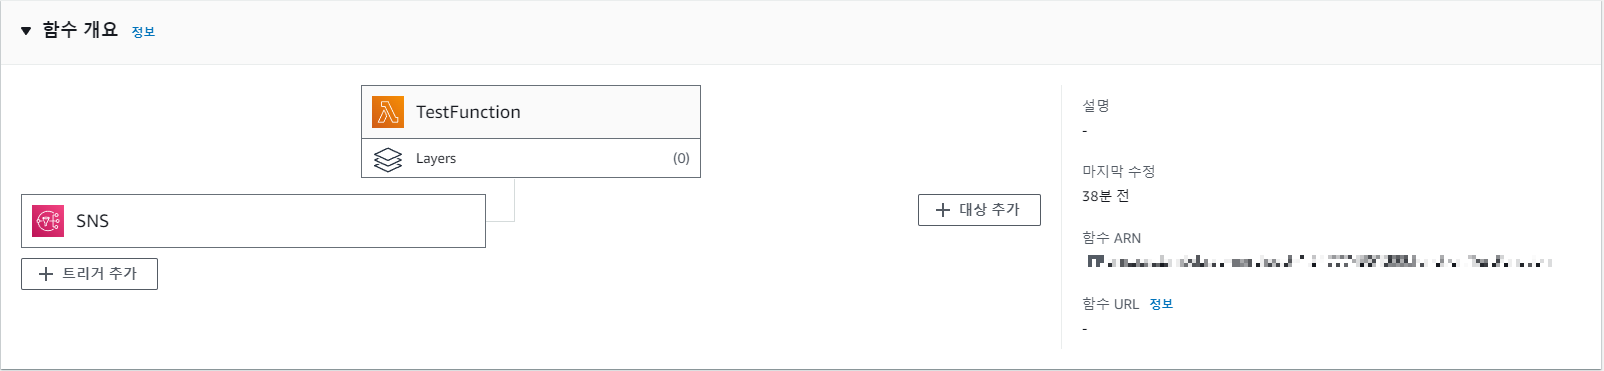Click the 설명 description label

click(x=1096, y=105)
